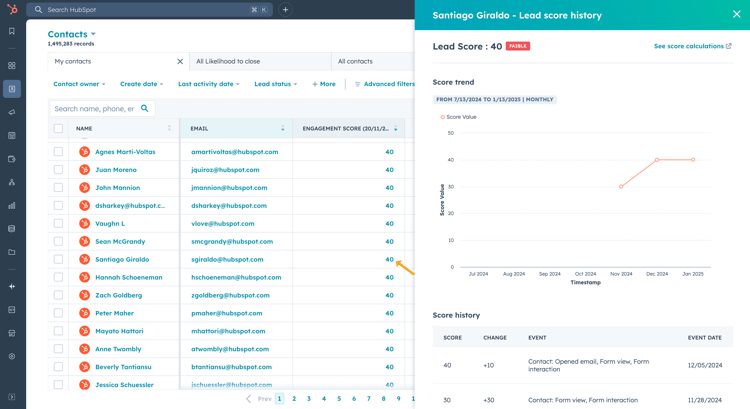Viewport: 750px width, 409px height.
Task: Check the box for Vaughn L
Action: tap(58, 223)
